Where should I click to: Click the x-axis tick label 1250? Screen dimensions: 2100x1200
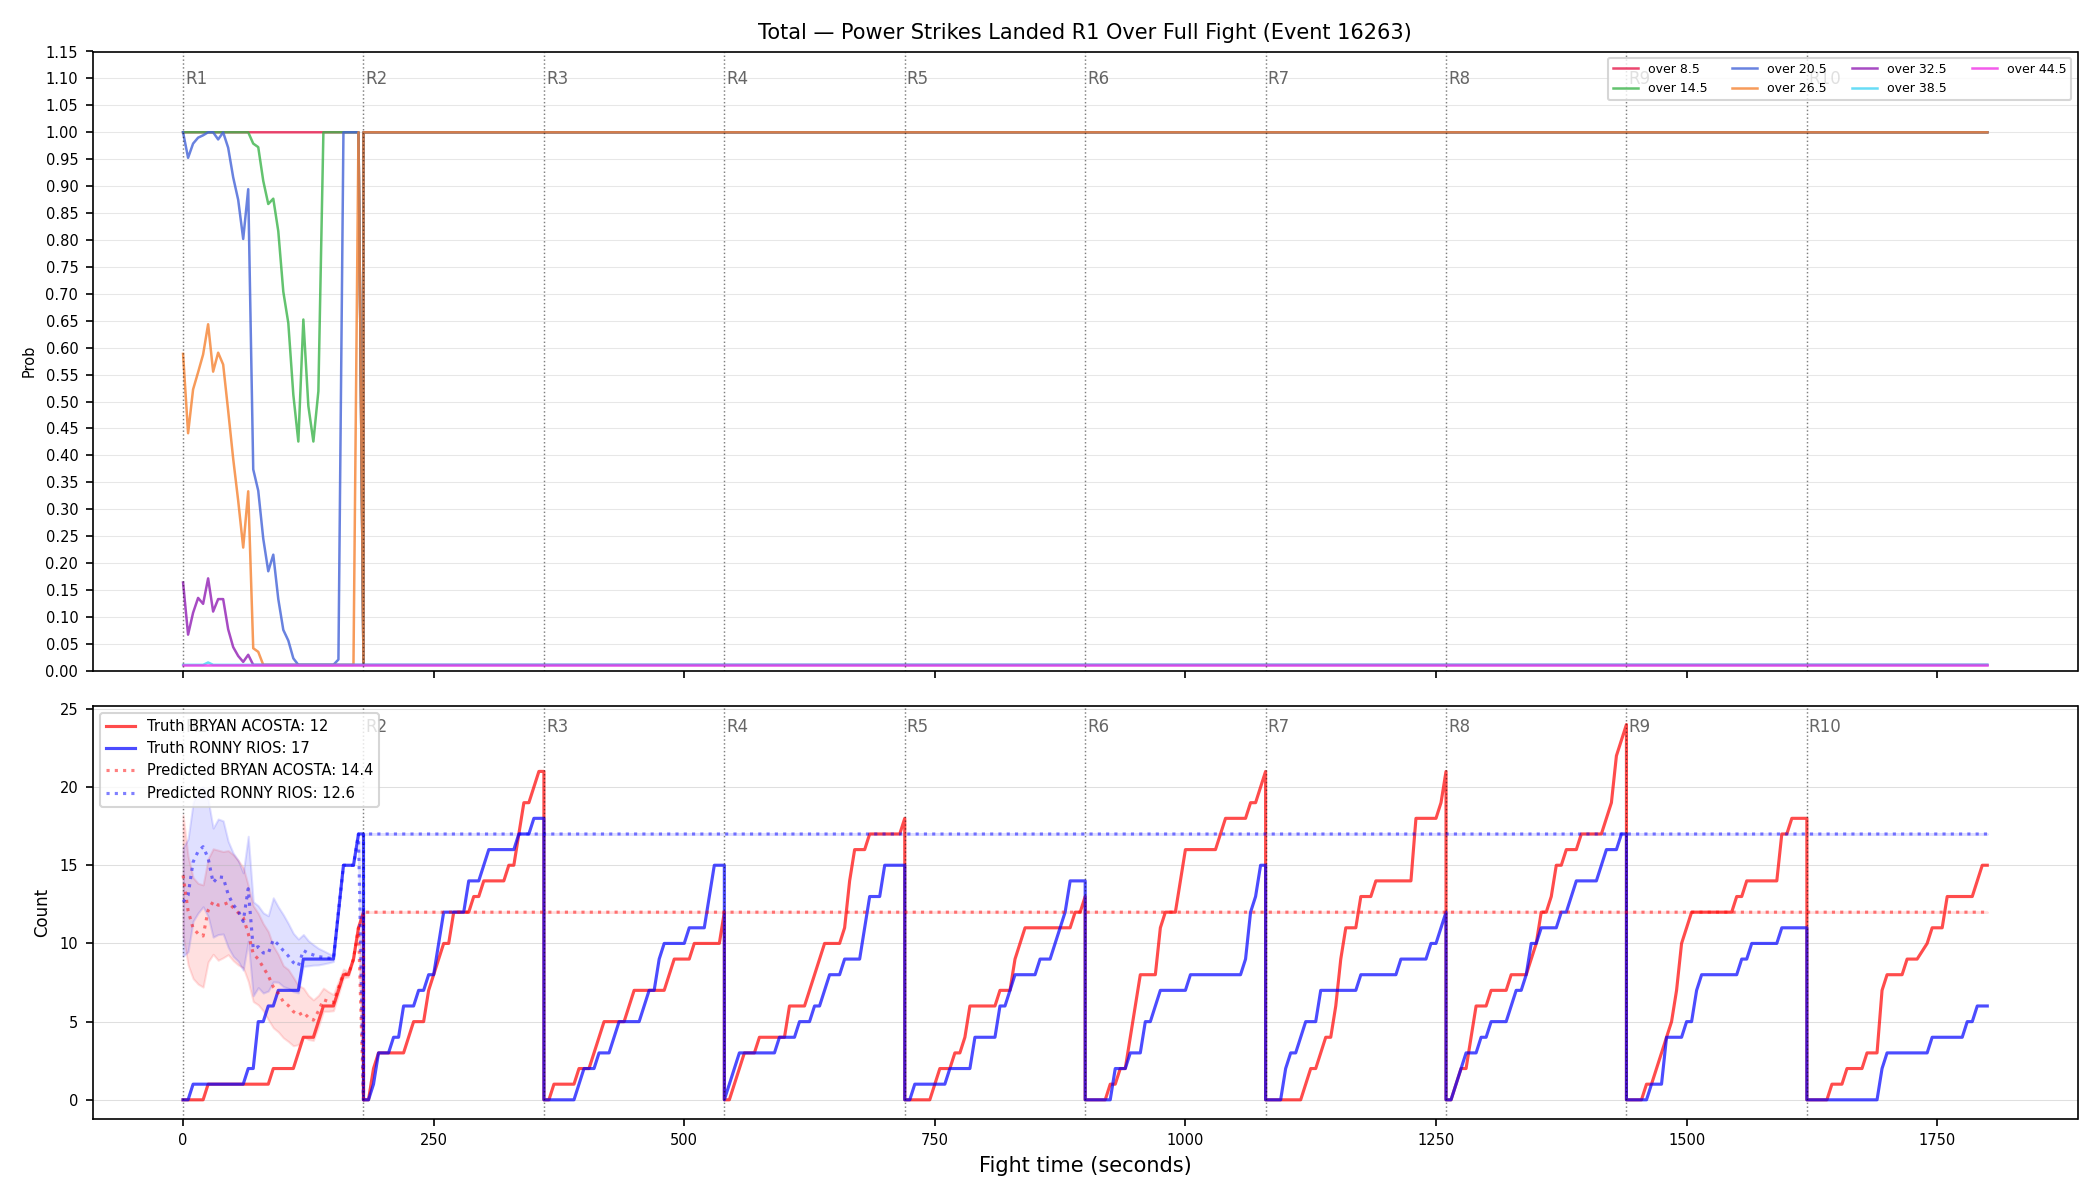1436,1139
